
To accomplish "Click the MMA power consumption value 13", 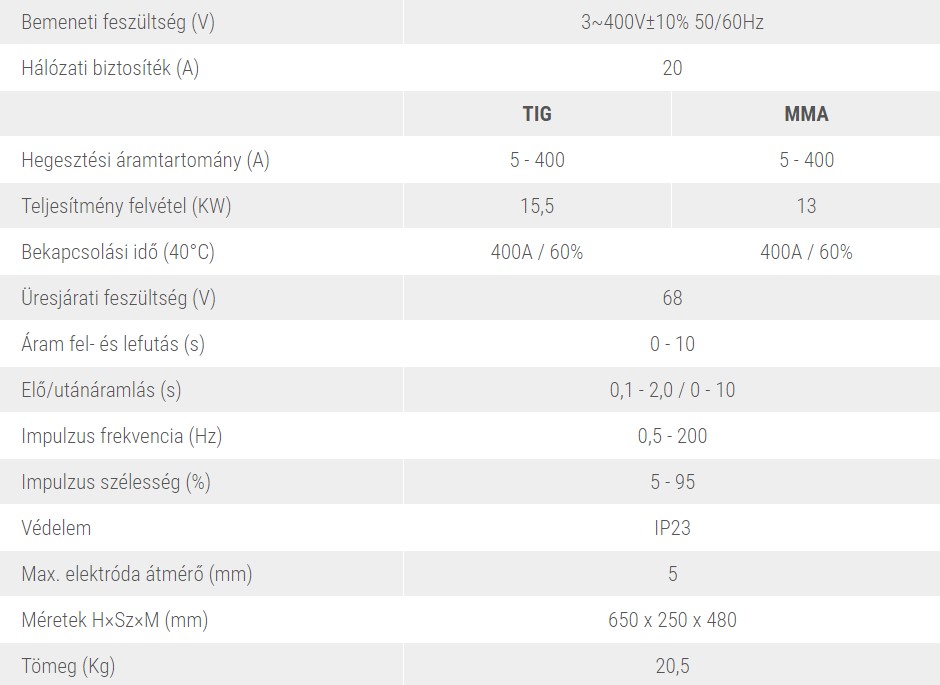I will click(806, 206).
